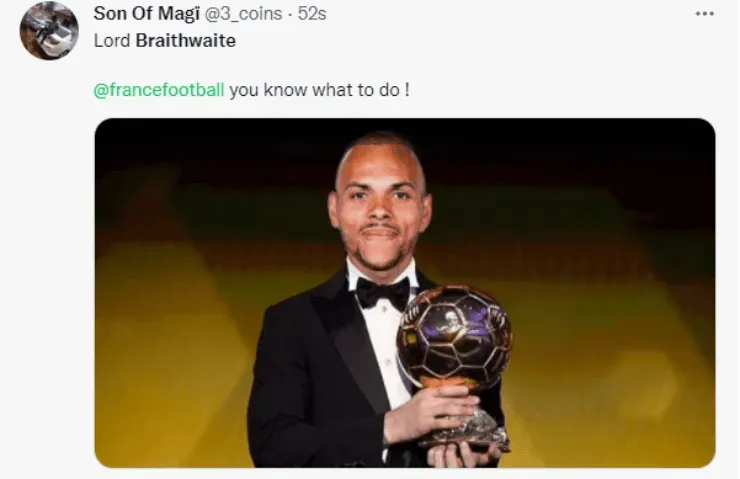Screen dimensions: 740x479
Task: Visit the @3_coins handle link
Action: click(243, 14)
